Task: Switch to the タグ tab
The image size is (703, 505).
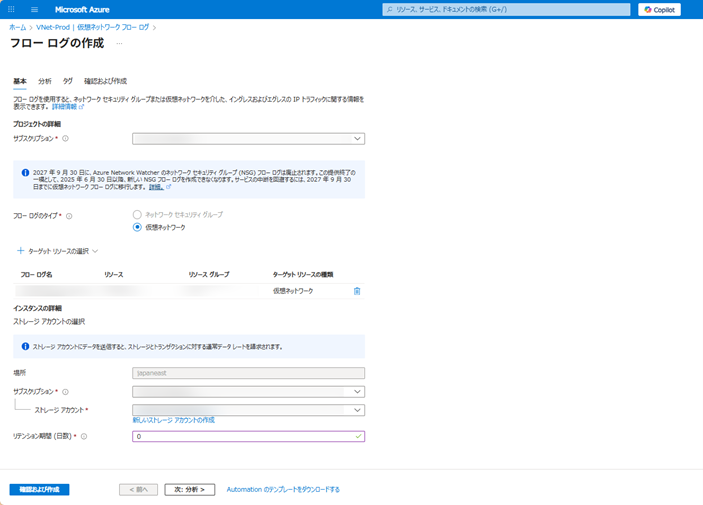Action: click(x=68, y=81)
